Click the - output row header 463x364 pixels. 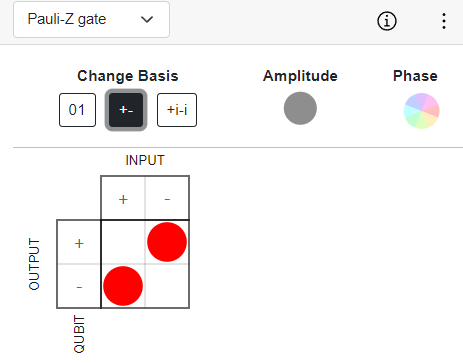tap(79, 286)
